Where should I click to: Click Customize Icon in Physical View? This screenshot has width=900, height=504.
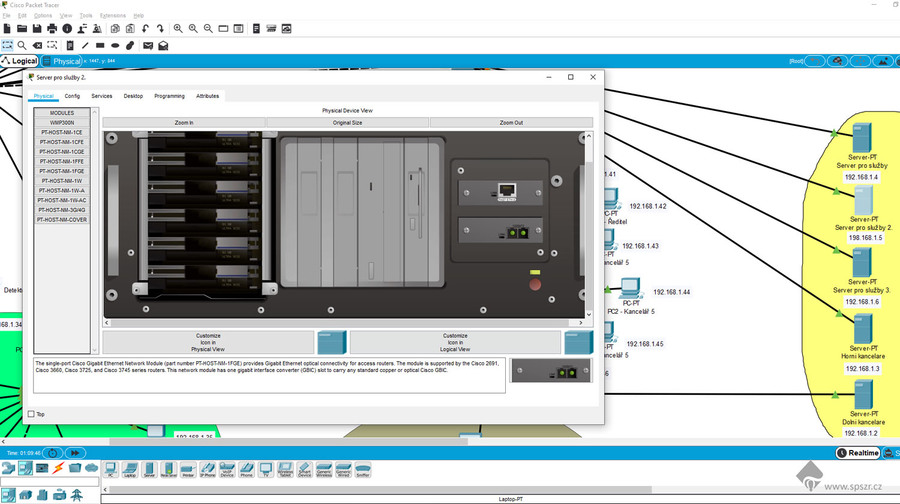[208, 342]
